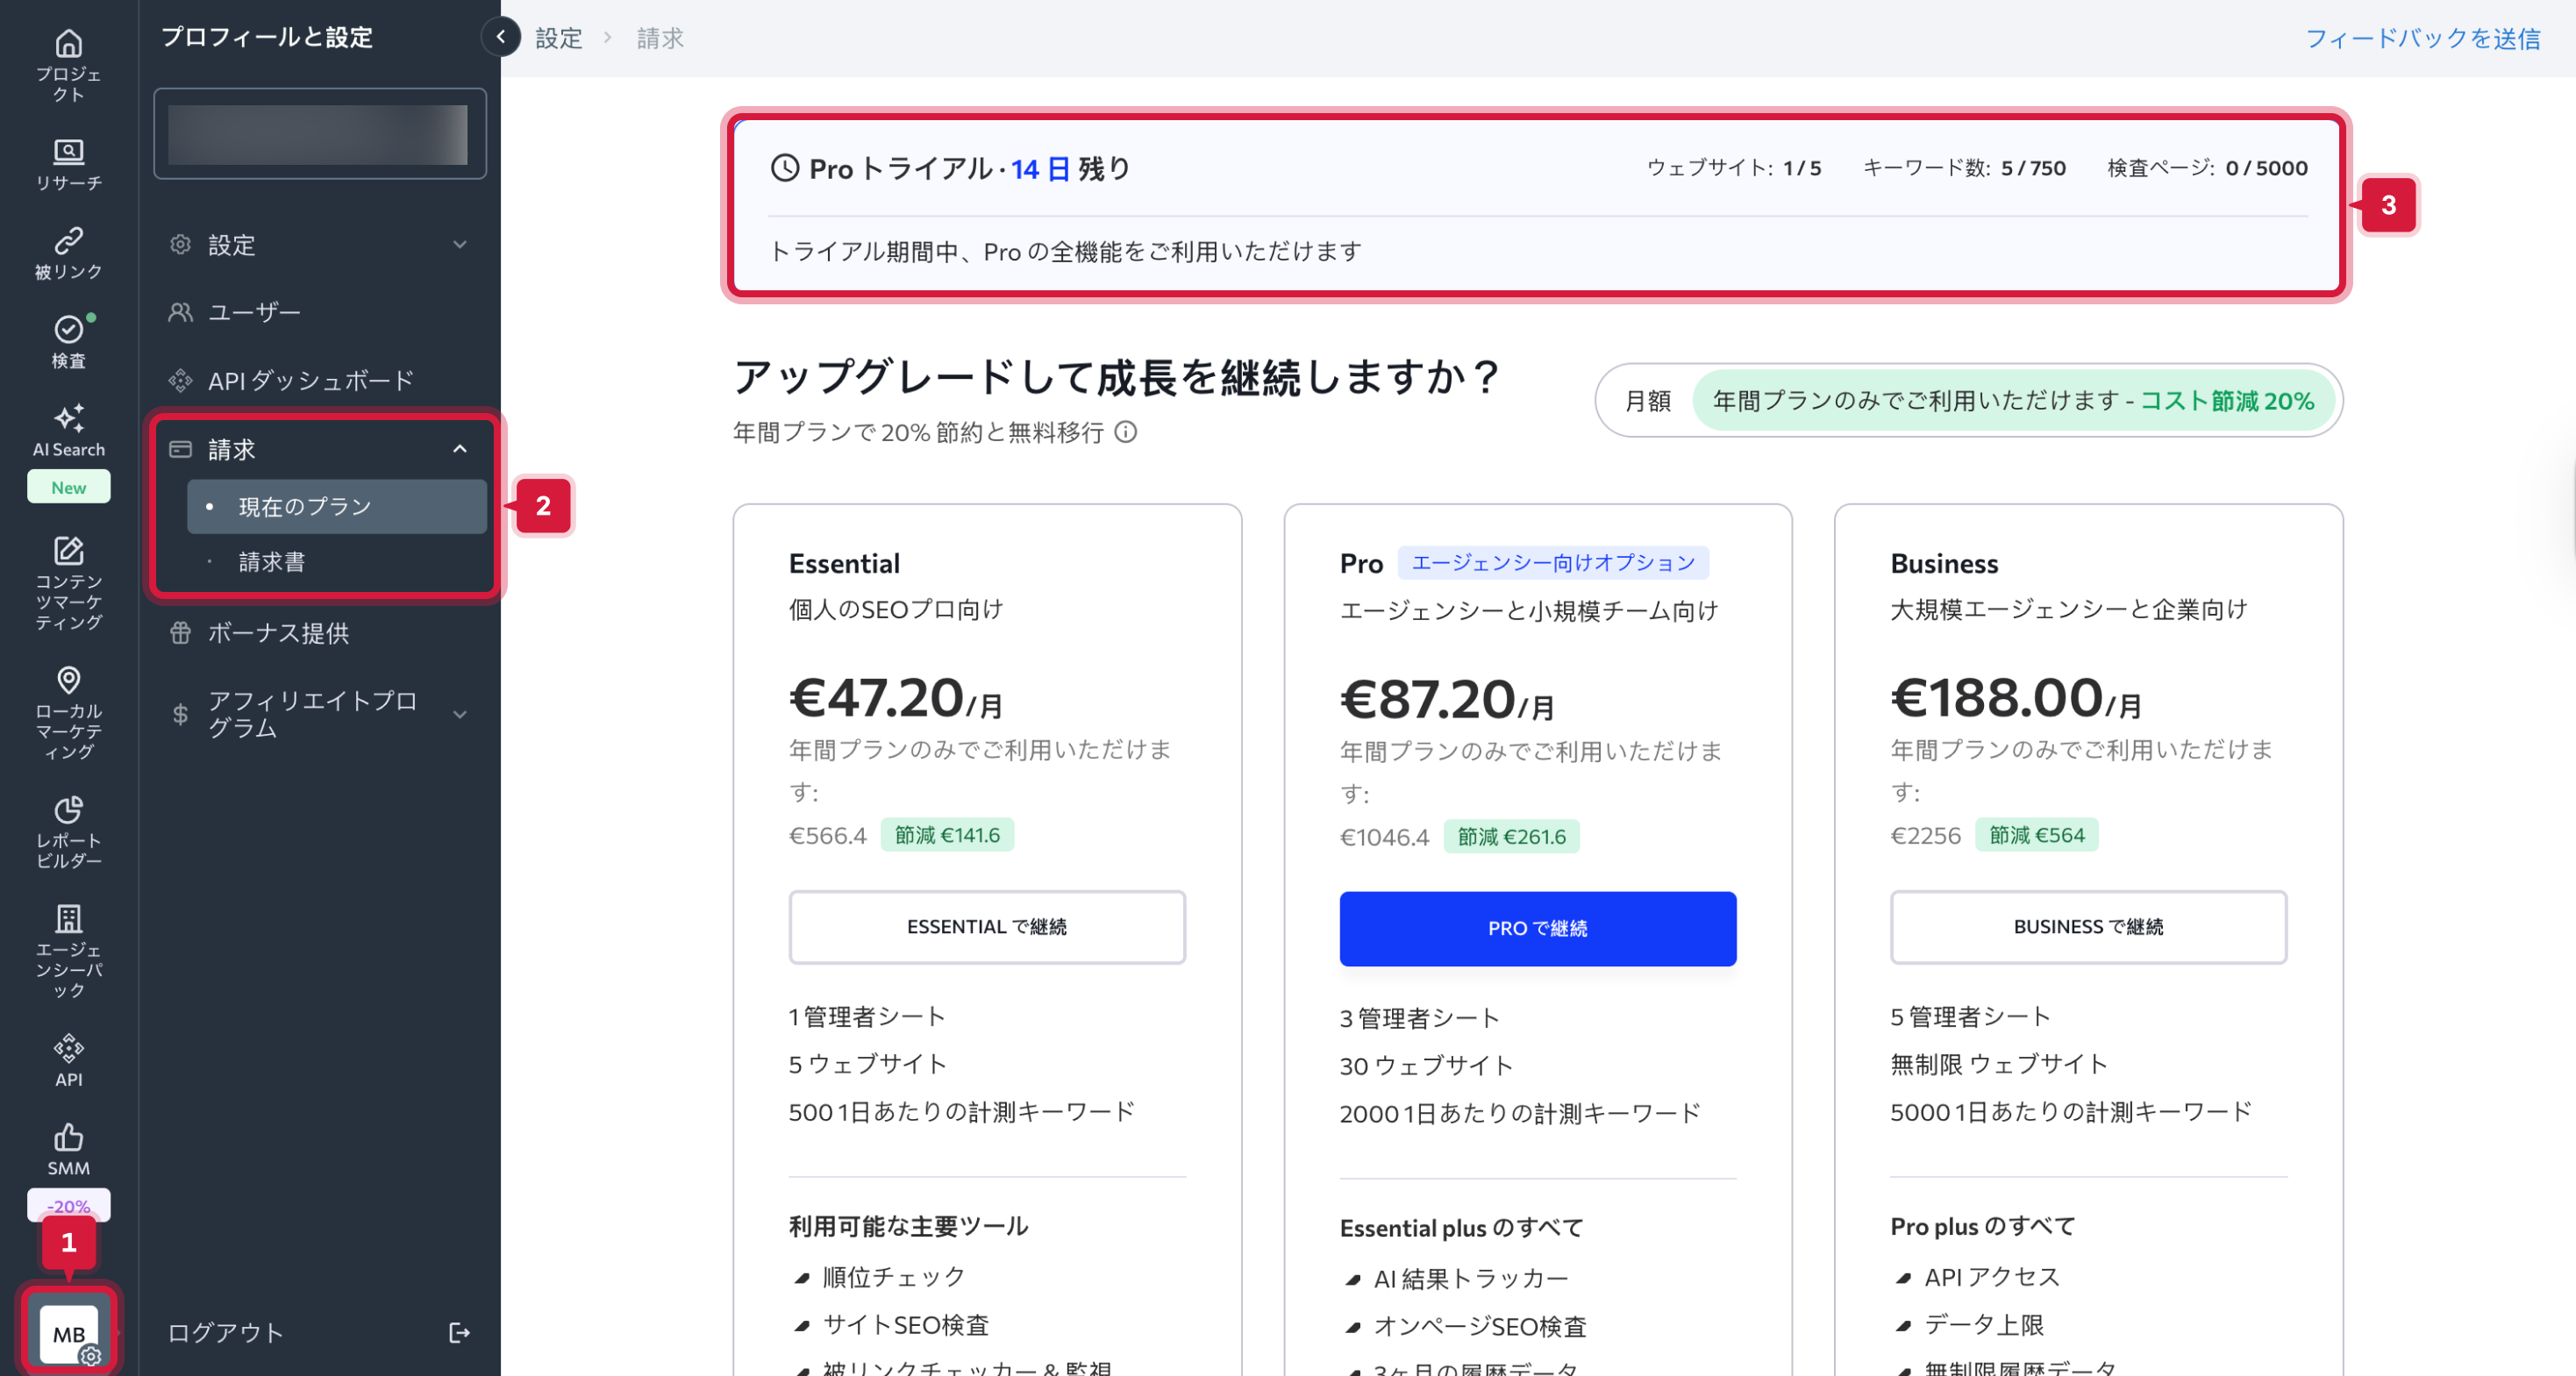Open API ダッシュボード menu item
The width and height of the screenshot is (2576, 1376).
pos(310,381)
